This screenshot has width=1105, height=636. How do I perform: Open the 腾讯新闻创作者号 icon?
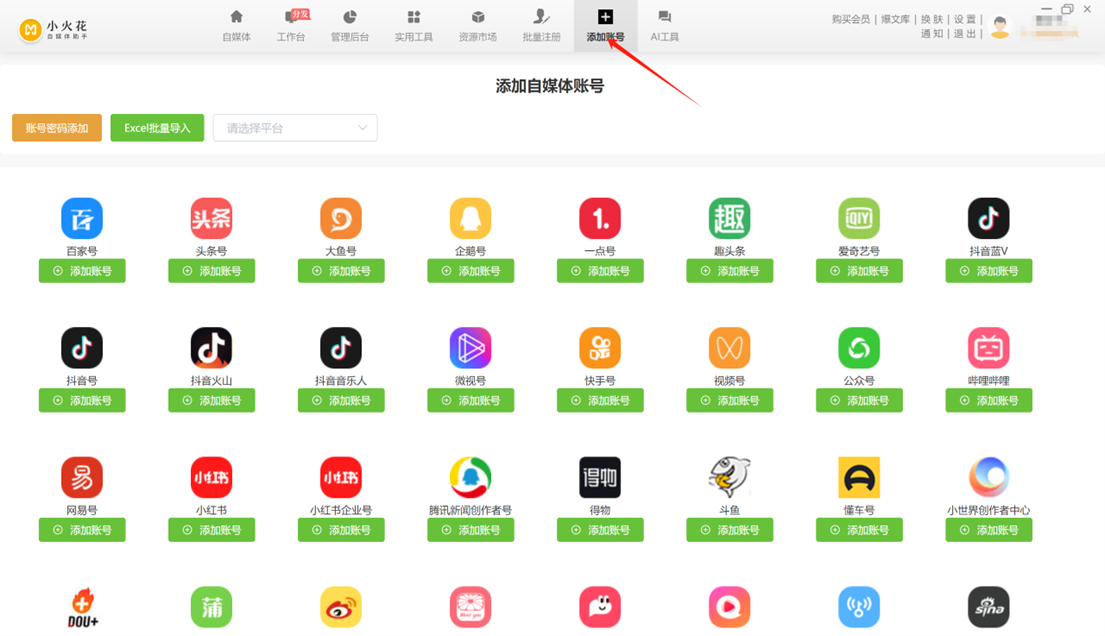click(470, 477)
